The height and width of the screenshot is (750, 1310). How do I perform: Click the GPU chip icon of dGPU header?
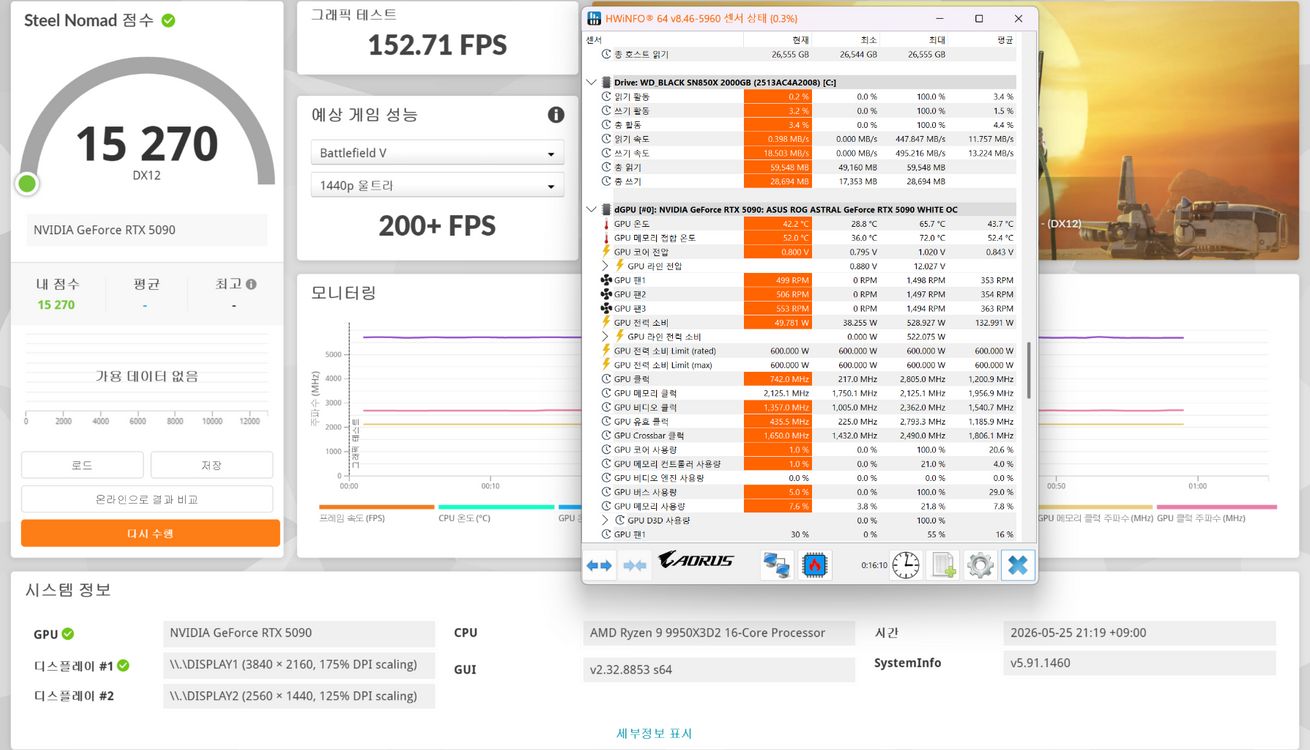tap(606, 210)
